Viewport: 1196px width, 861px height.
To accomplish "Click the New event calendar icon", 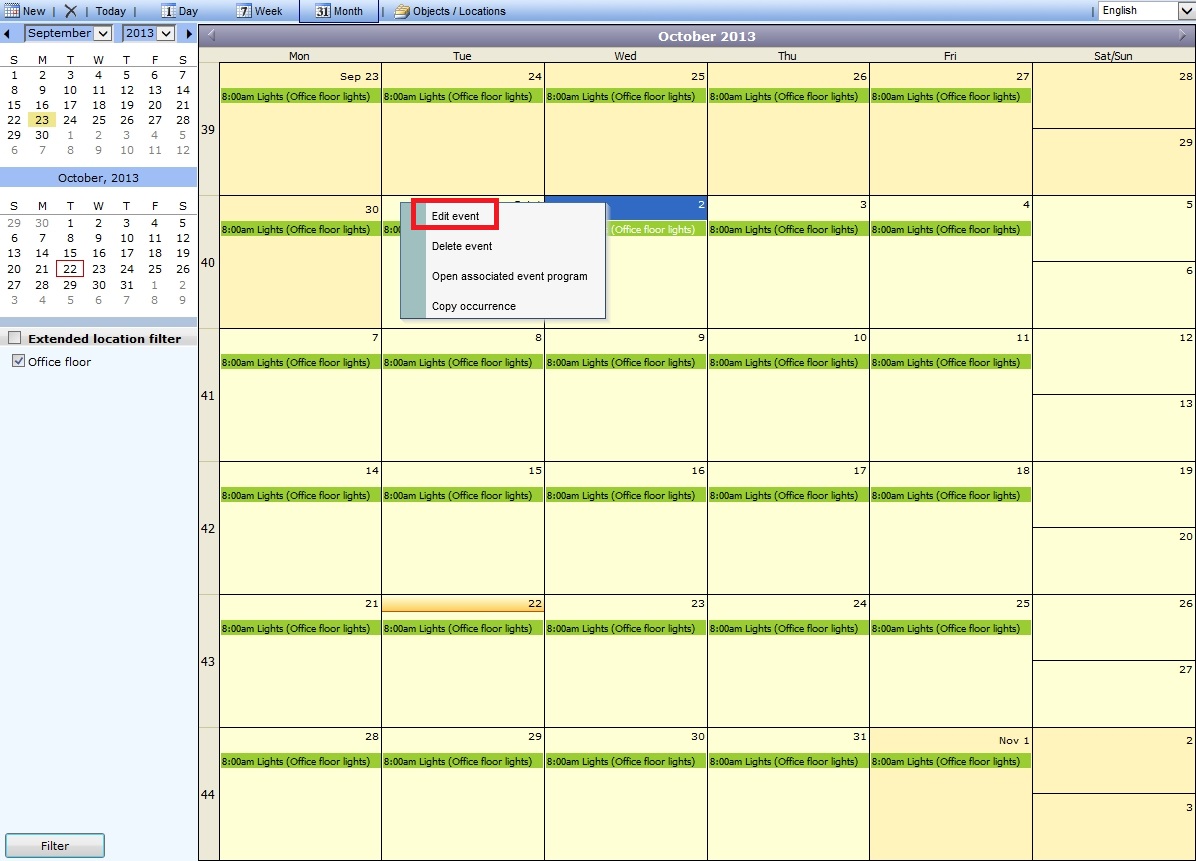I will pyautogui.click(x=13, y=11).
